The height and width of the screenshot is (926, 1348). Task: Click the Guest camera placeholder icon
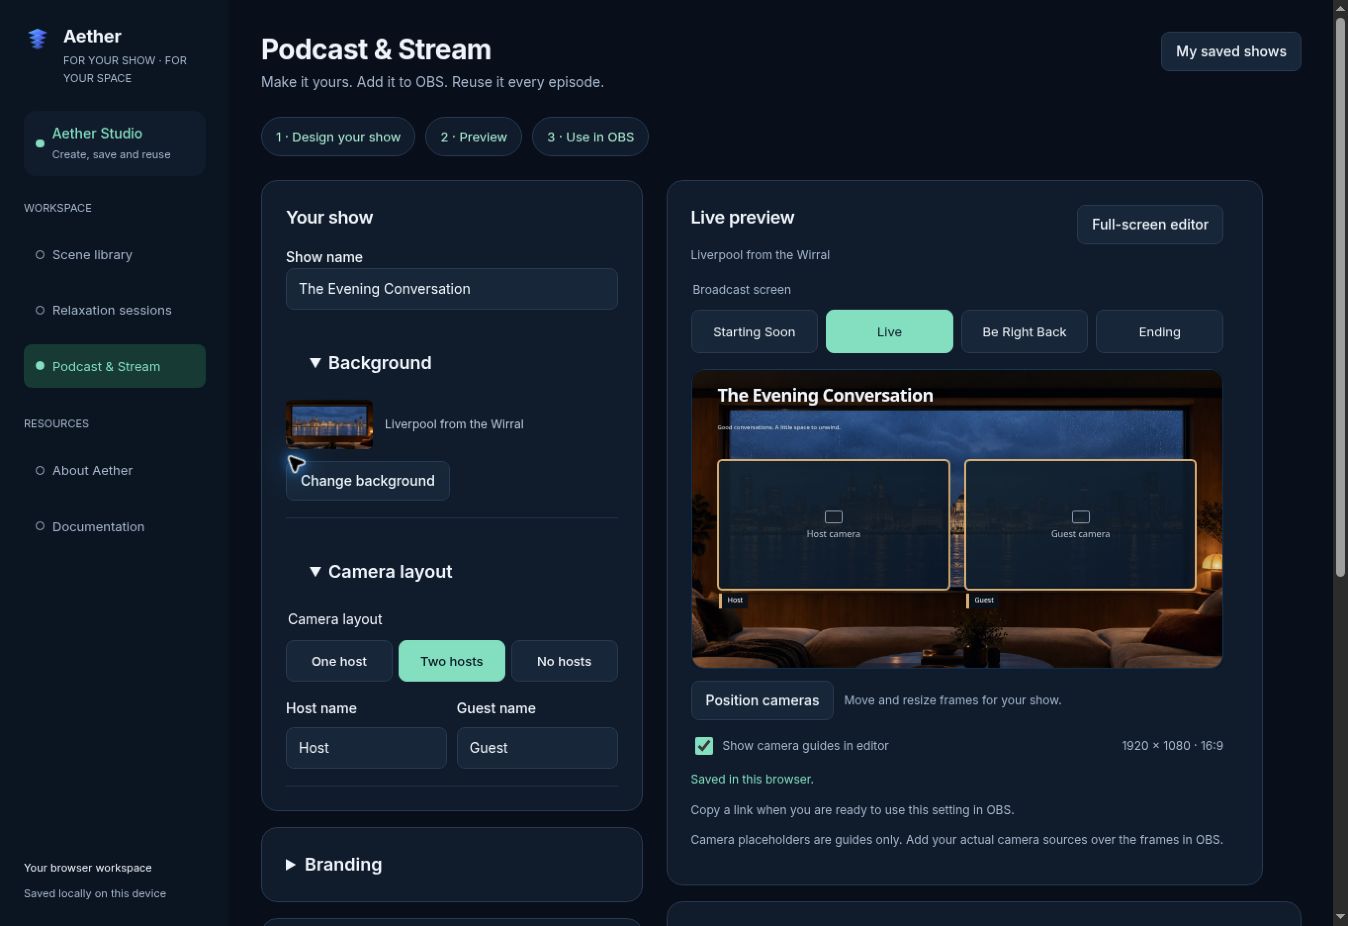tap(1080, 517)
